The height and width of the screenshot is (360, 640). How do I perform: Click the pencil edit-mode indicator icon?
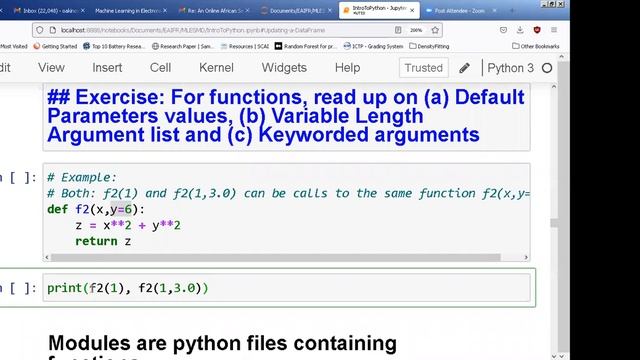(464, 68)
